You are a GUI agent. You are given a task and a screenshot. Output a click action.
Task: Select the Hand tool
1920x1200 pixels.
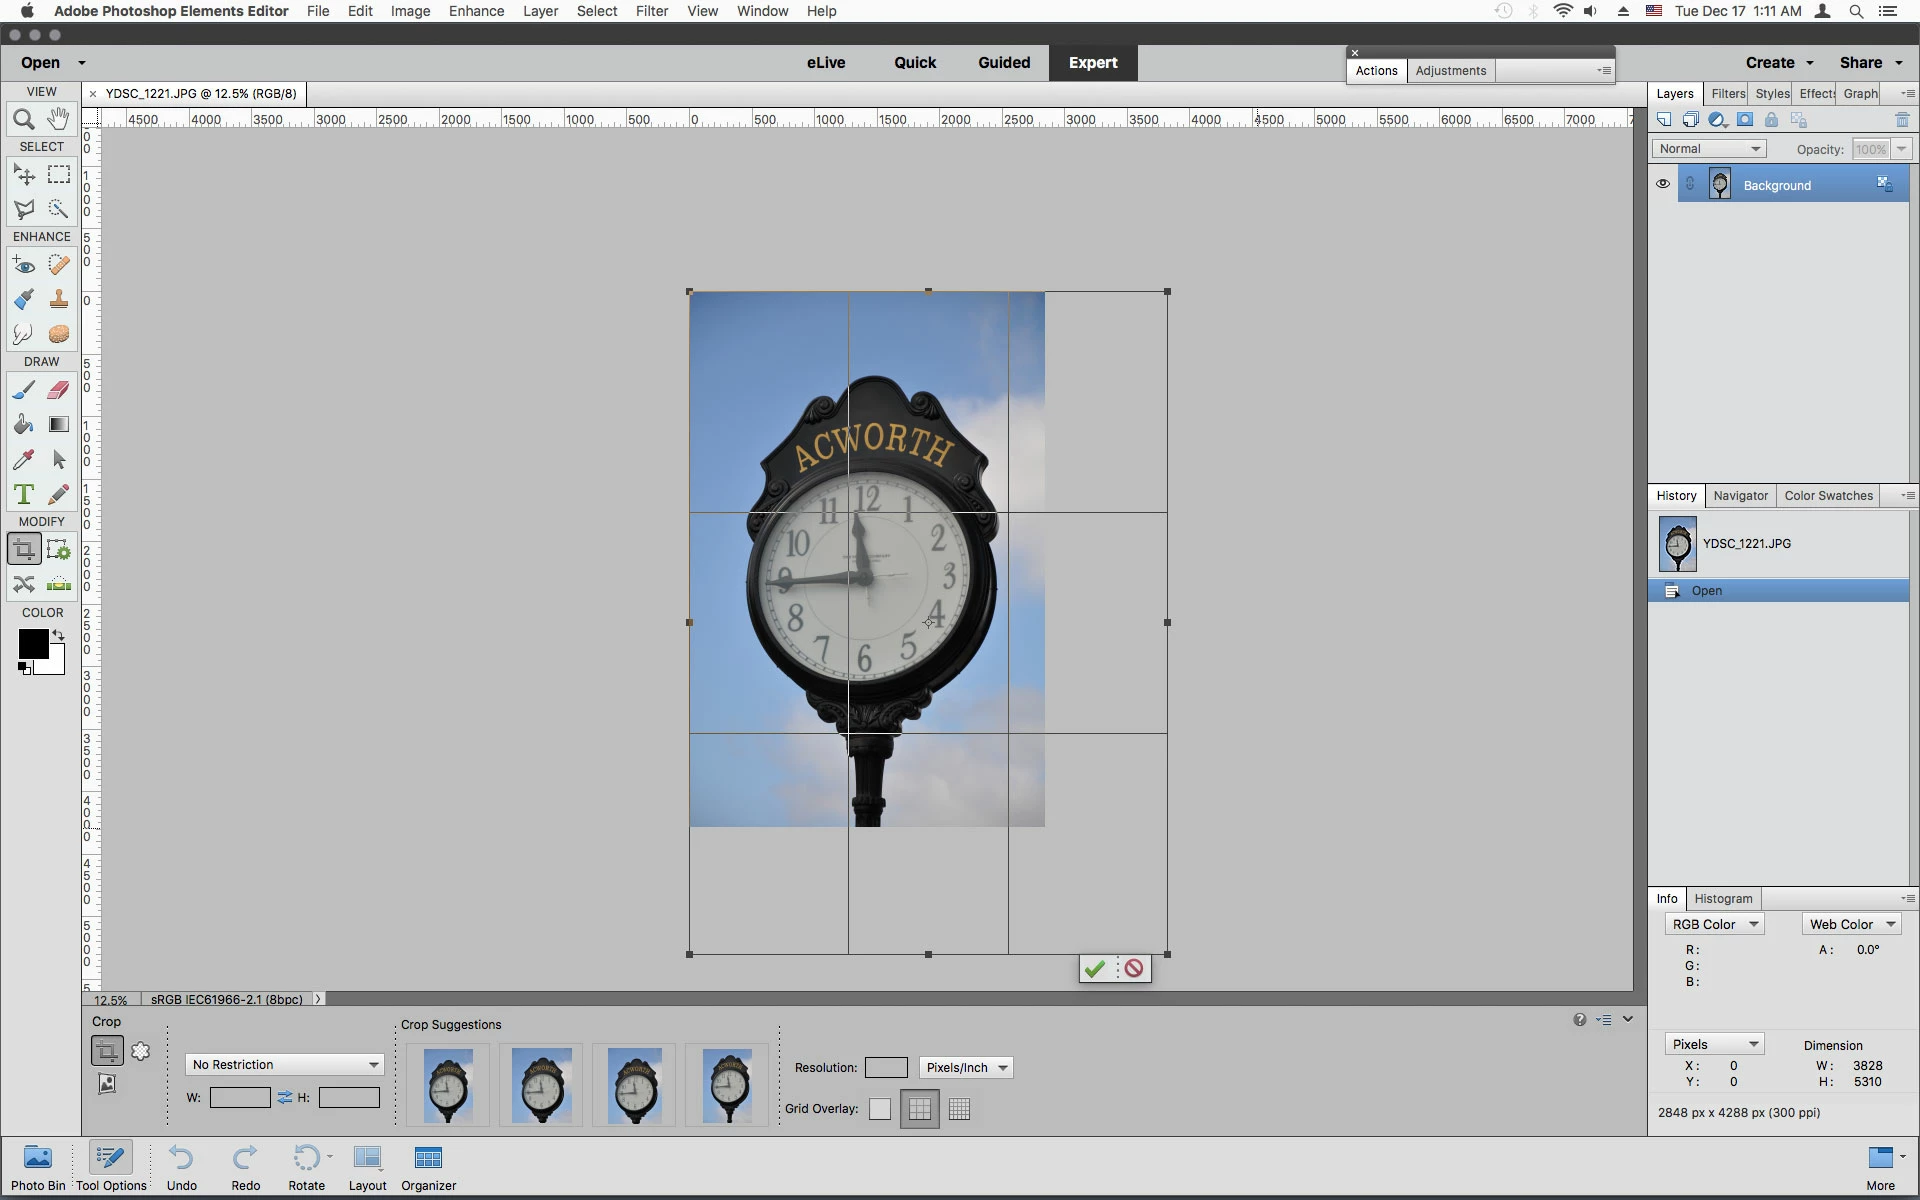tap(59, 119)
